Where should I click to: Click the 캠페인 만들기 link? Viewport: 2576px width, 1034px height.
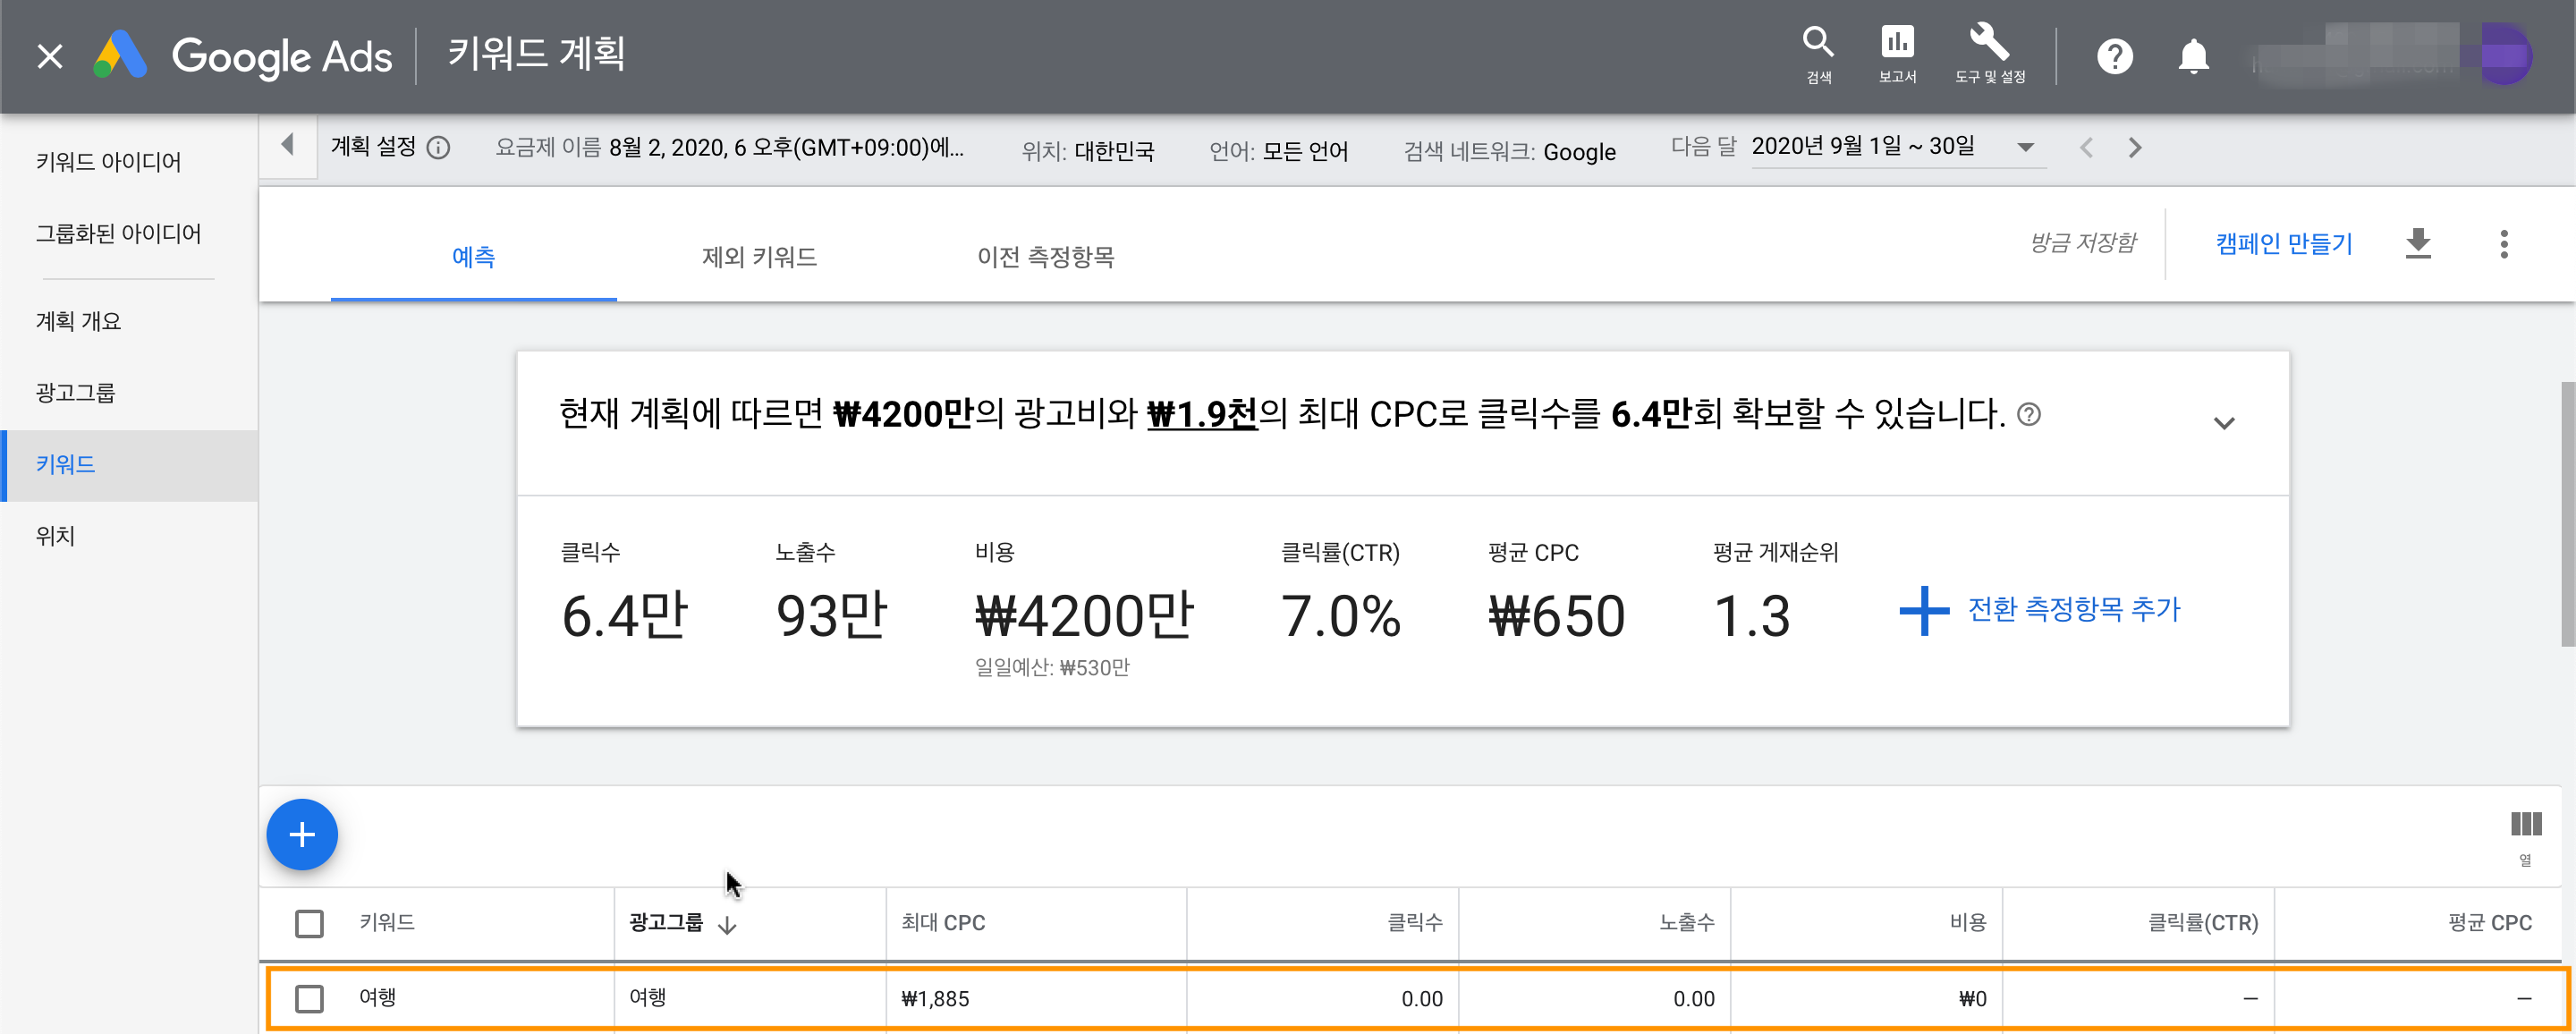[x=2283, y=244]
